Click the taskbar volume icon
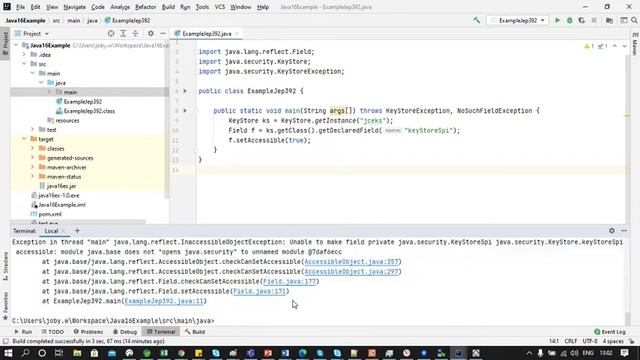 pyautogui.click(x=574, y=353)
